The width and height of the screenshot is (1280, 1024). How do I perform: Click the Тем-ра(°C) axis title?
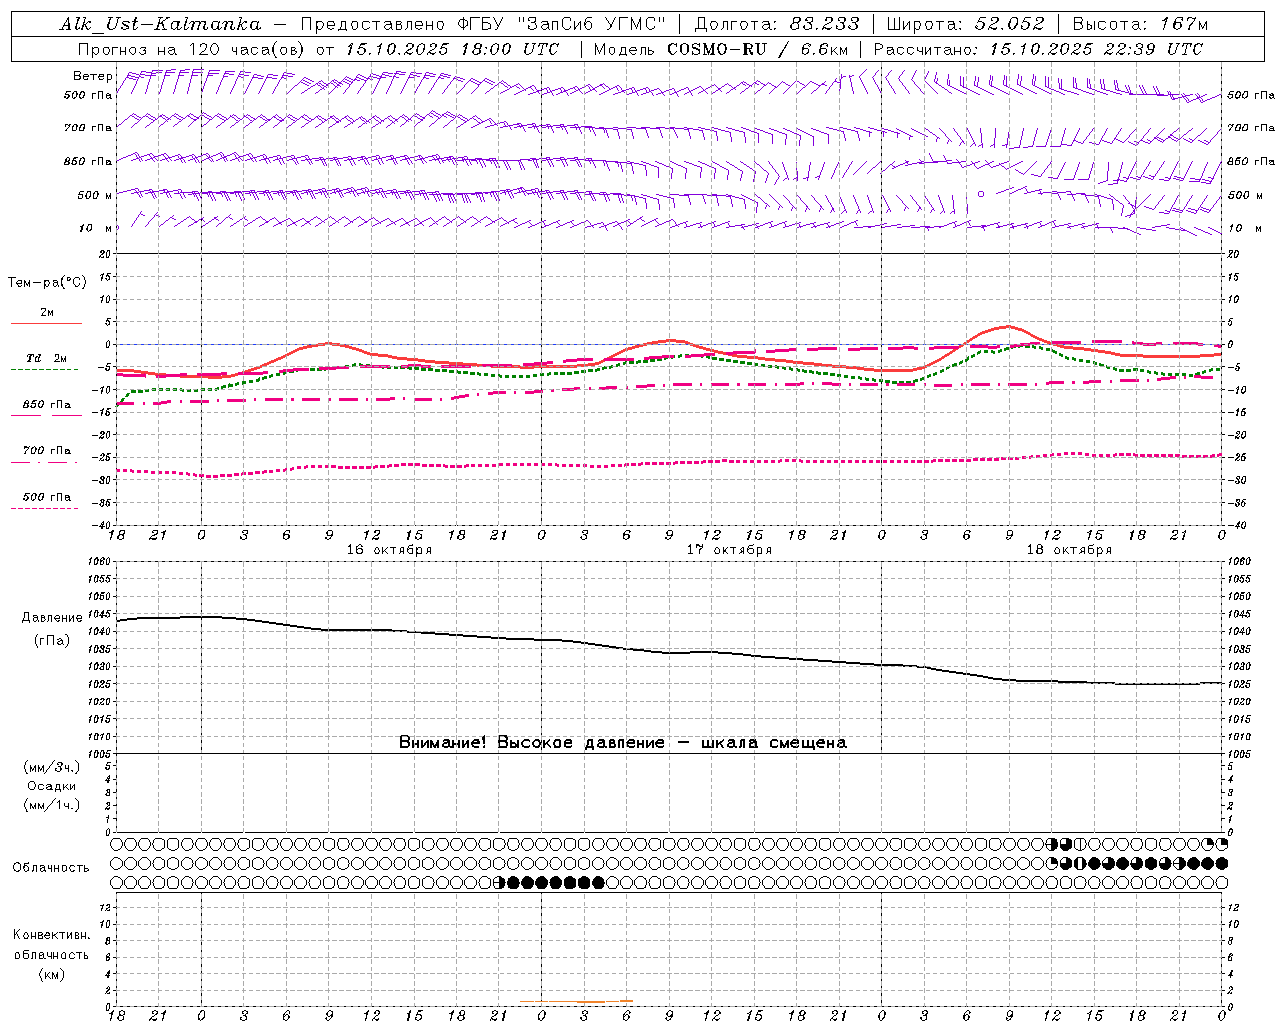pos(47,282)
